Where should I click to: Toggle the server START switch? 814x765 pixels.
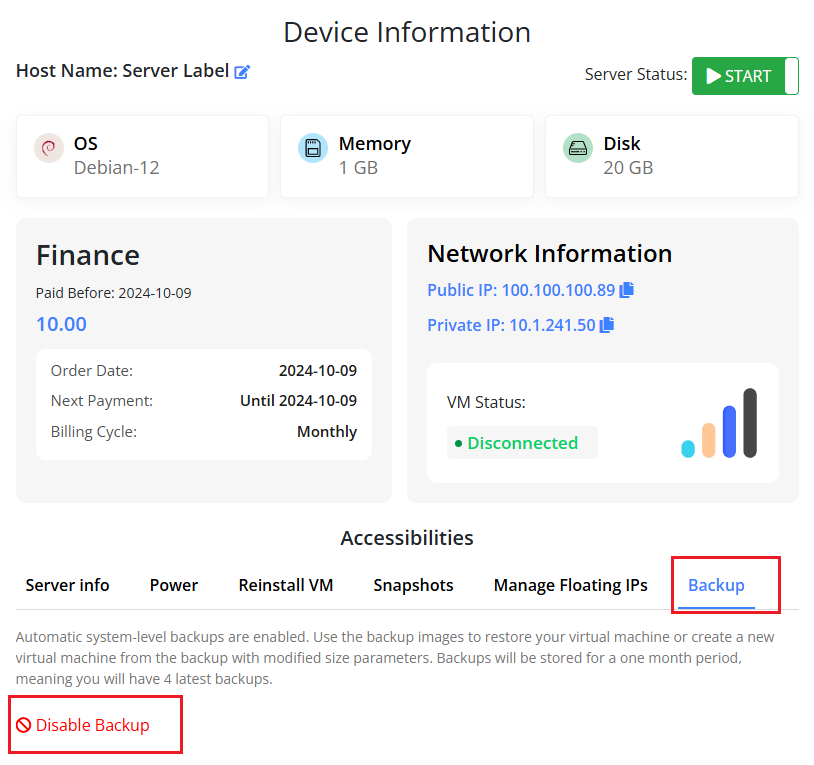[745, 76]
